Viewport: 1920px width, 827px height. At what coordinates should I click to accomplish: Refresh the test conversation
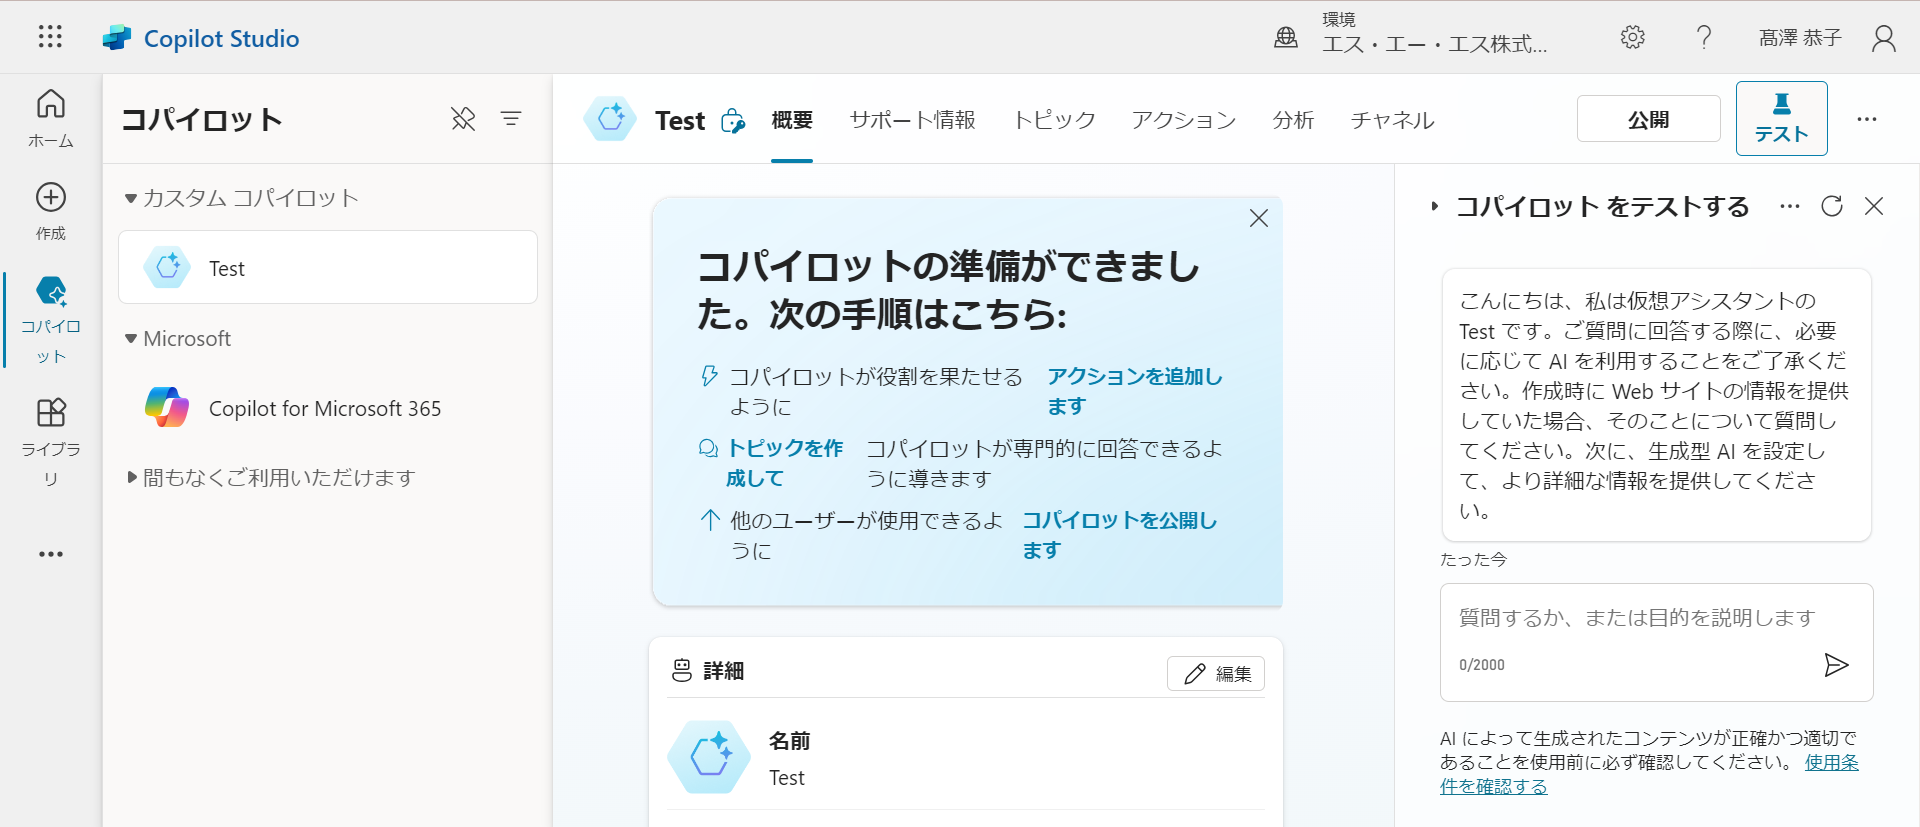coord(1832,206)
